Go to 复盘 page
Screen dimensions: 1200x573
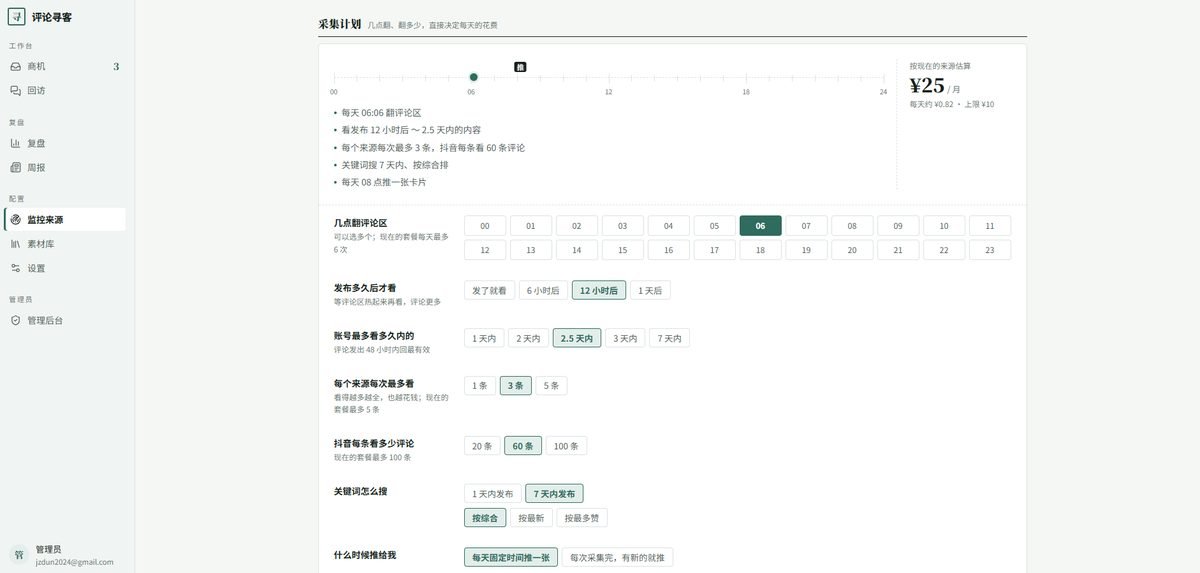(65, 143)
